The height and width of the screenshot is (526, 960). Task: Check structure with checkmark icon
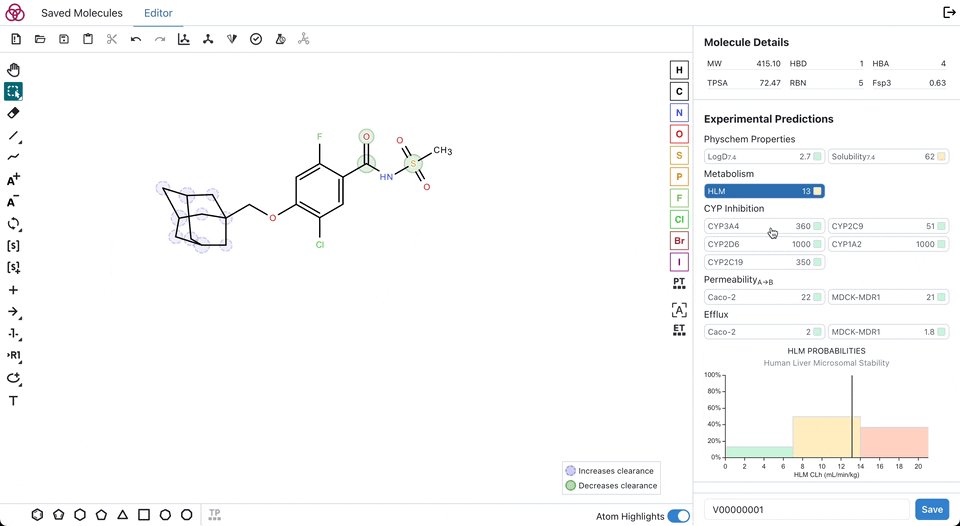click(x=256, y=39)
